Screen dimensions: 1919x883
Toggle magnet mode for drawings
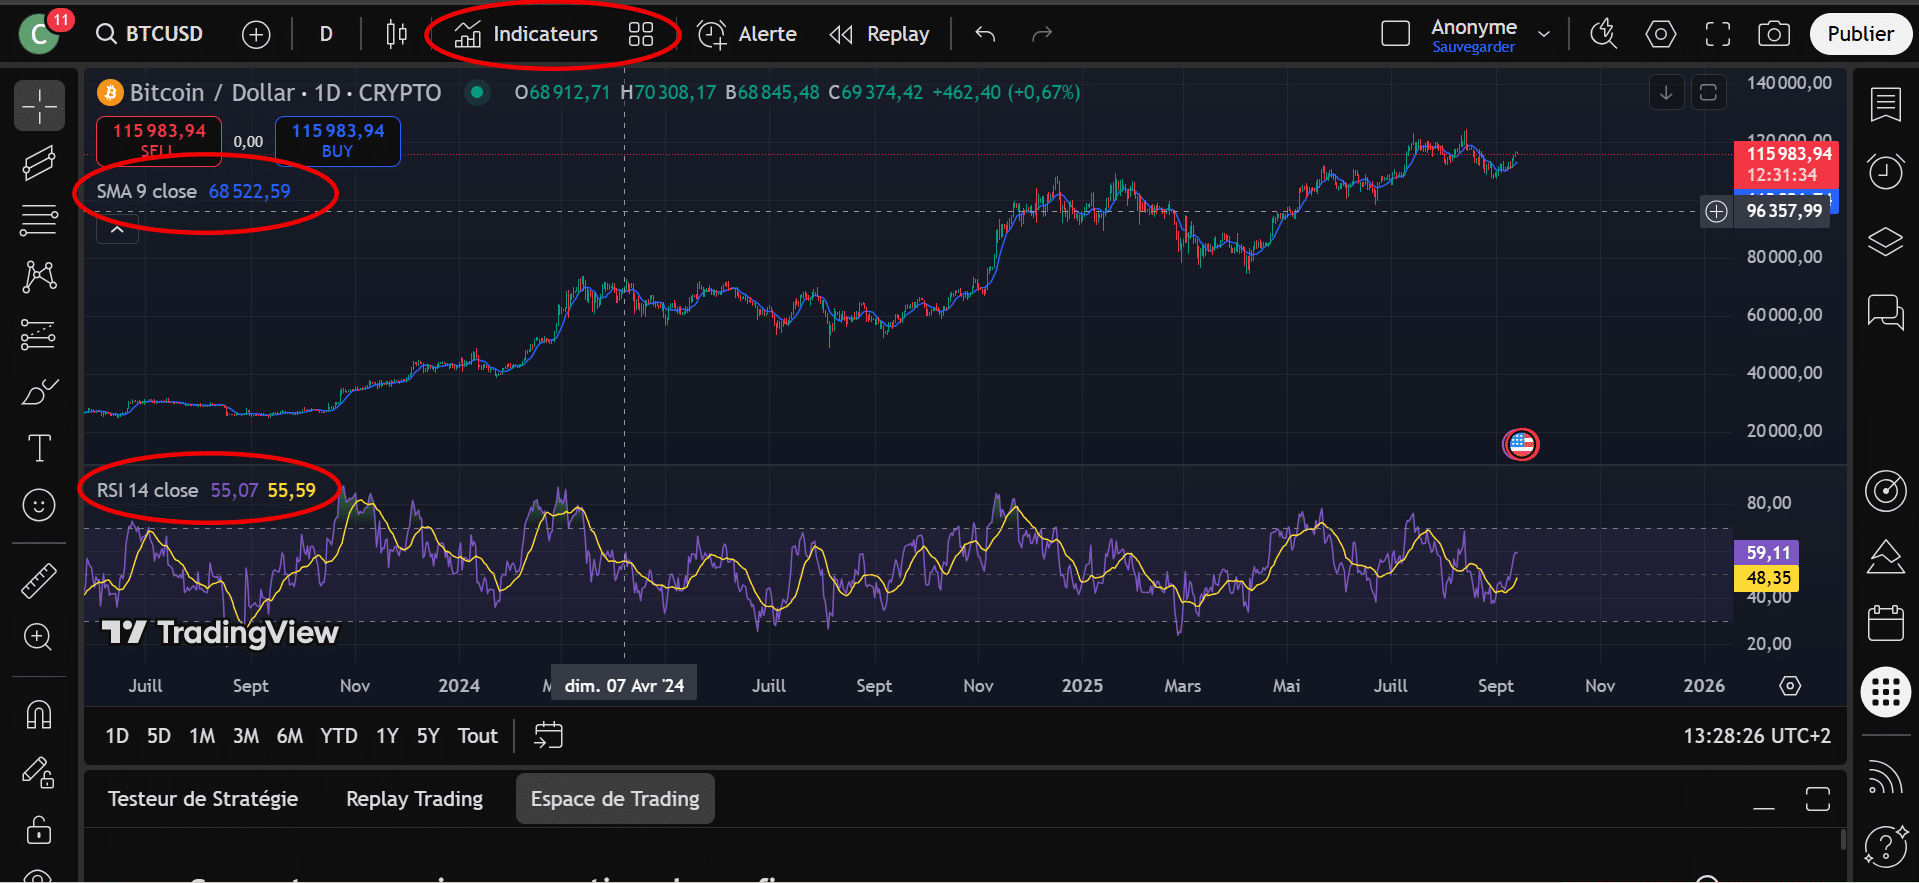[39, 714]
